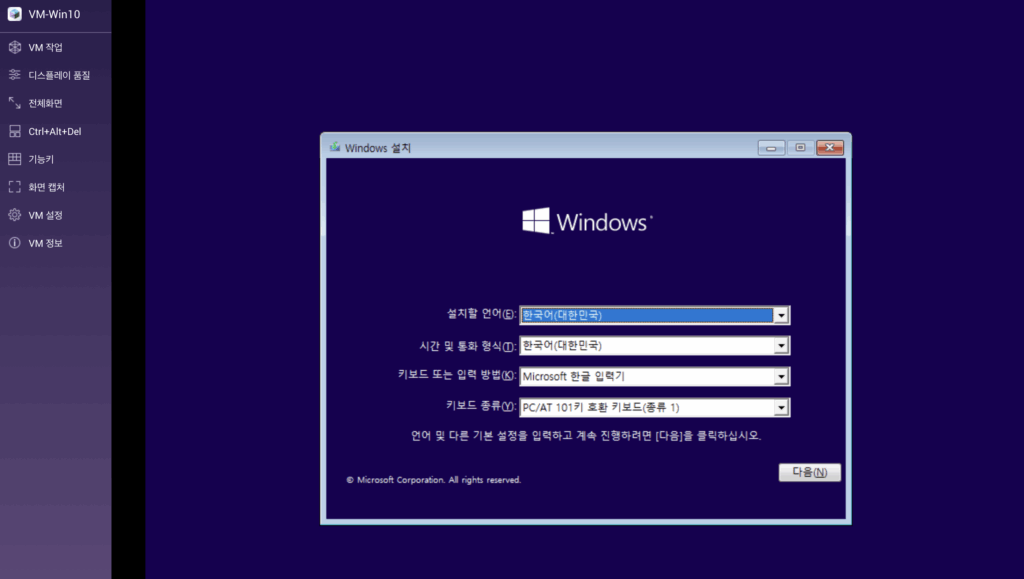Viewport: 1024px width, 579px height.
Task: Open the 디스플레이 품질 menu item
Action: point(56,75)
